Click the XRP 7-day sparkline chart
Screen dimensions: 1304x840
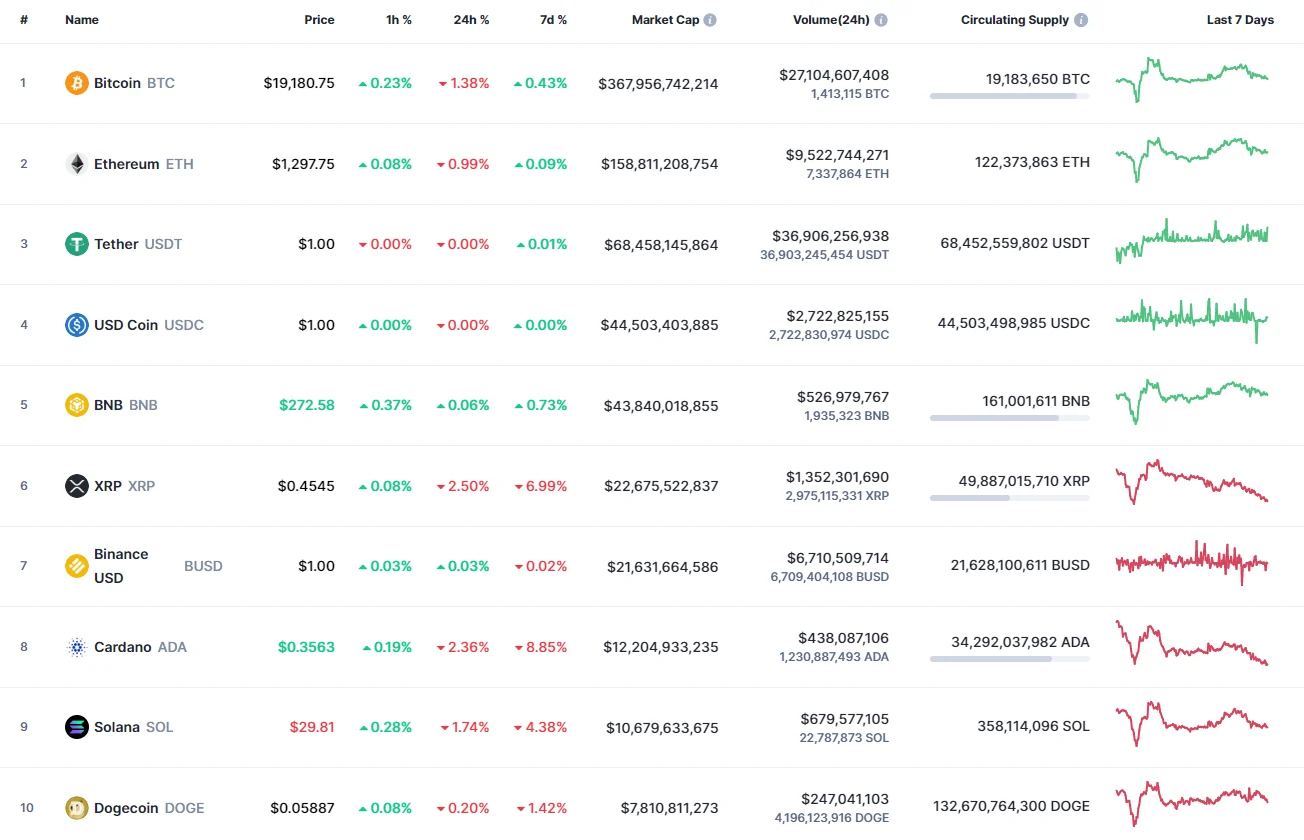click(1191, 483)
